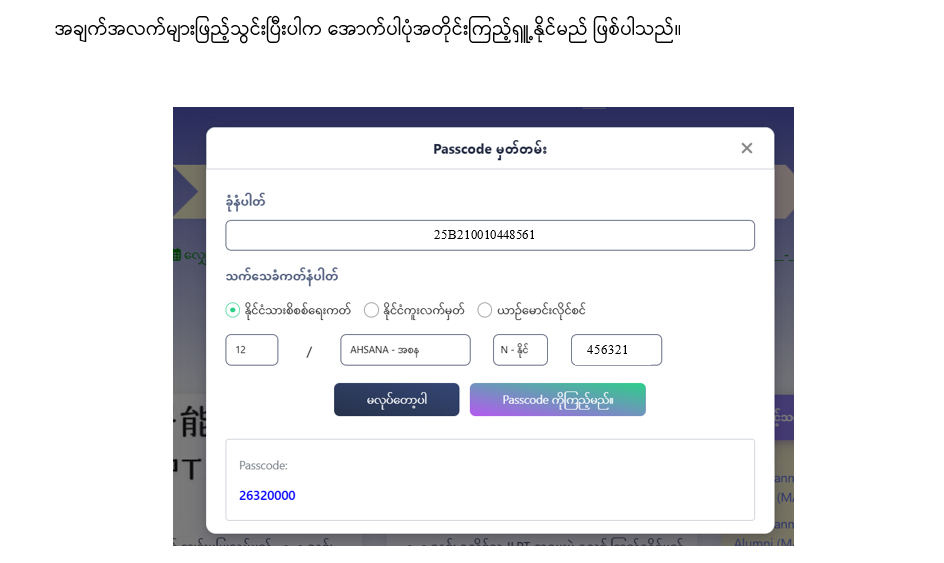The height and width of the screenshot is (563, 944).
Task: Click the green grid icon behind dialog
Action: pos(178,255)
